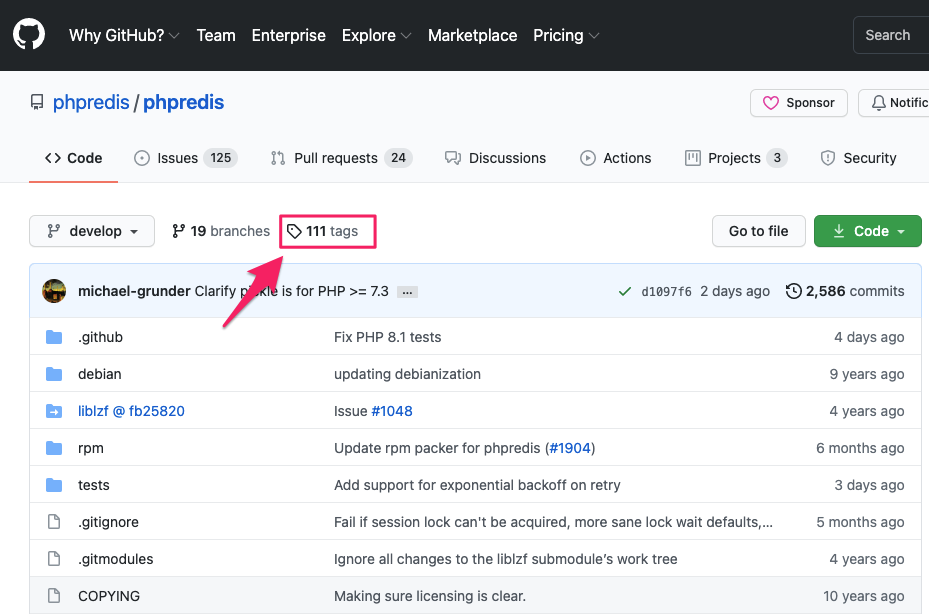Click the .gitignore file icon

(x=54, y=522)
